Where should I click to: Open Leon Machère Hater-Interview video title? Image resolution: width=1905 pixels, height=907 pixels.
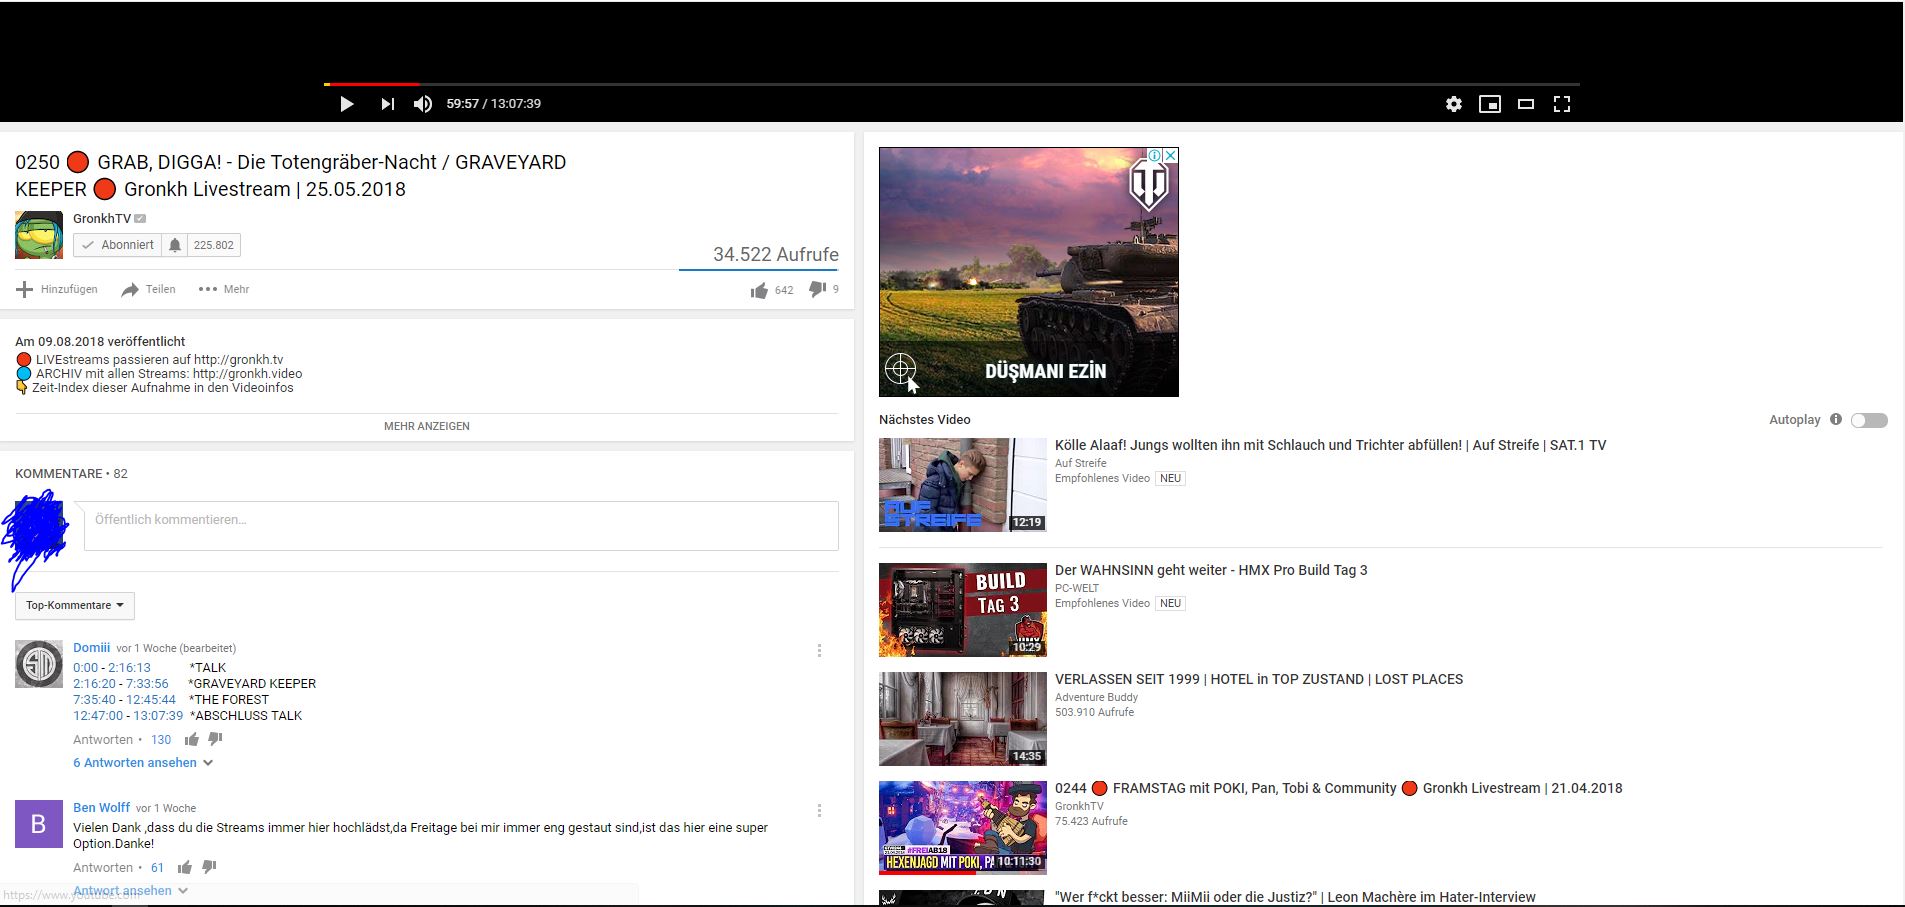click(x=1295, y=897)
